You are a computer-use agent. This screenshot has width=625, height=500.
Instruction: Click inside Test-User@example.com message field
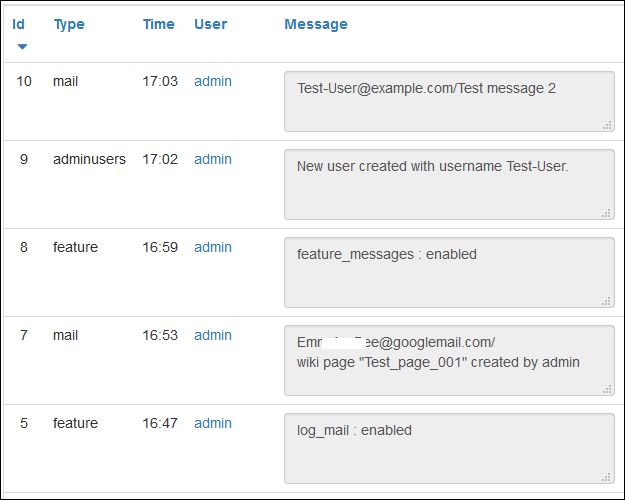coord(449,102)
